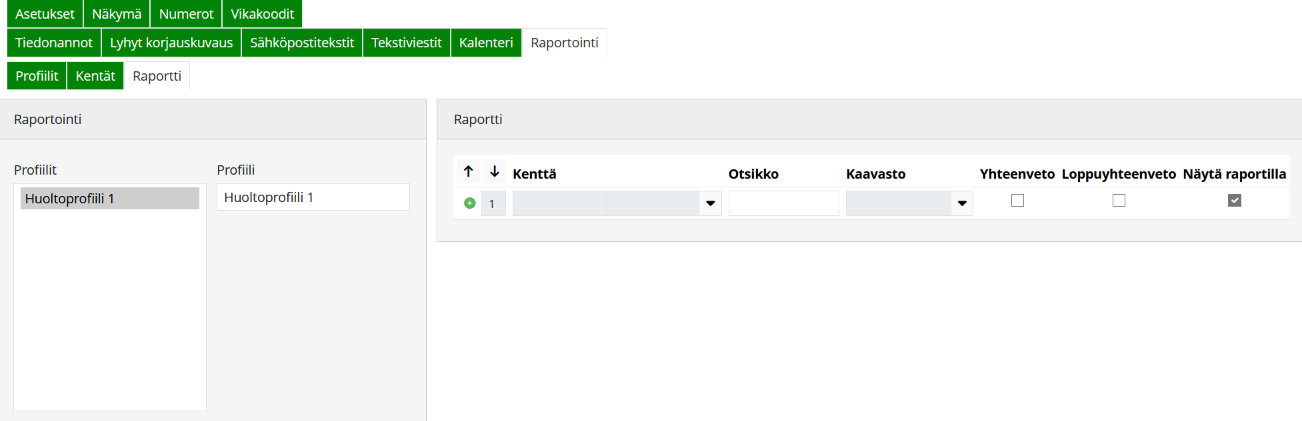Open the Tiedonannot tab
Viewport: 1302px width, 421px height.
pyautogui.click(x=54, y=43)
